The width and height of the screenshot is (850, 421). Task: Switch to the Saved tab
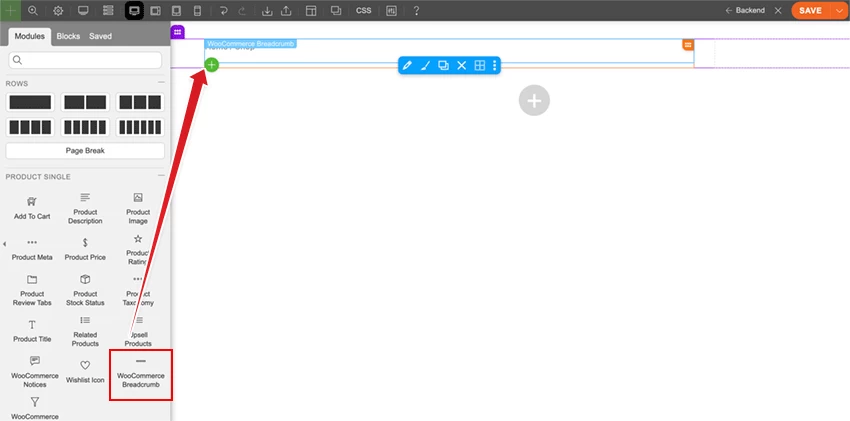click(100, 36)
